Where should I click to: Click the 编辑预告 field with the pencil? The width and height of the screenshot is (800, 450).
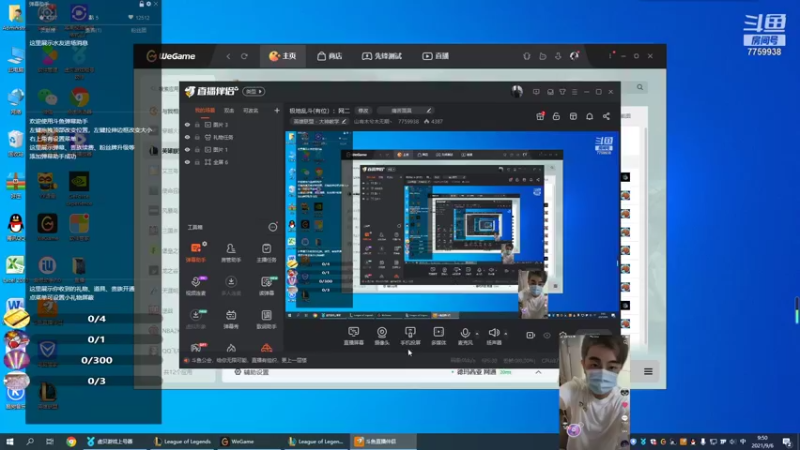click(x=405, y=110)
